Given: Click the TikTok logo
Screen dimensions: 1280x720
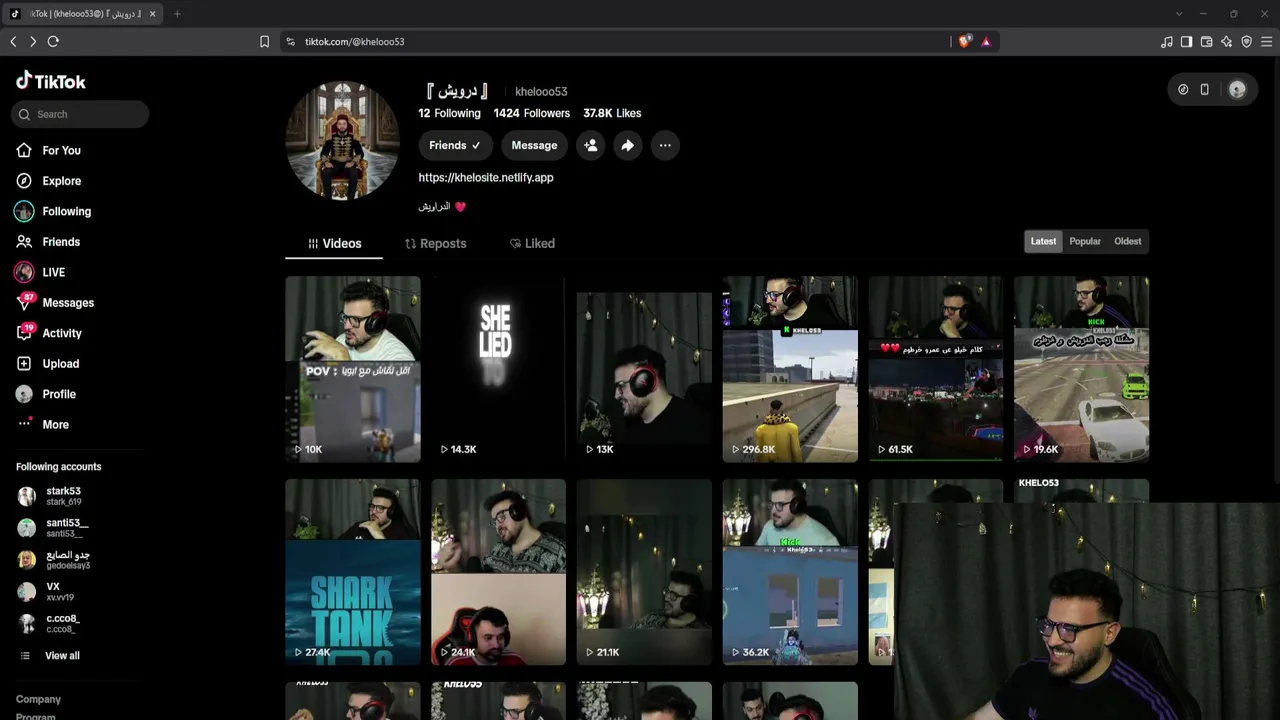Looking at the screenshot, I should click(51, 81).
